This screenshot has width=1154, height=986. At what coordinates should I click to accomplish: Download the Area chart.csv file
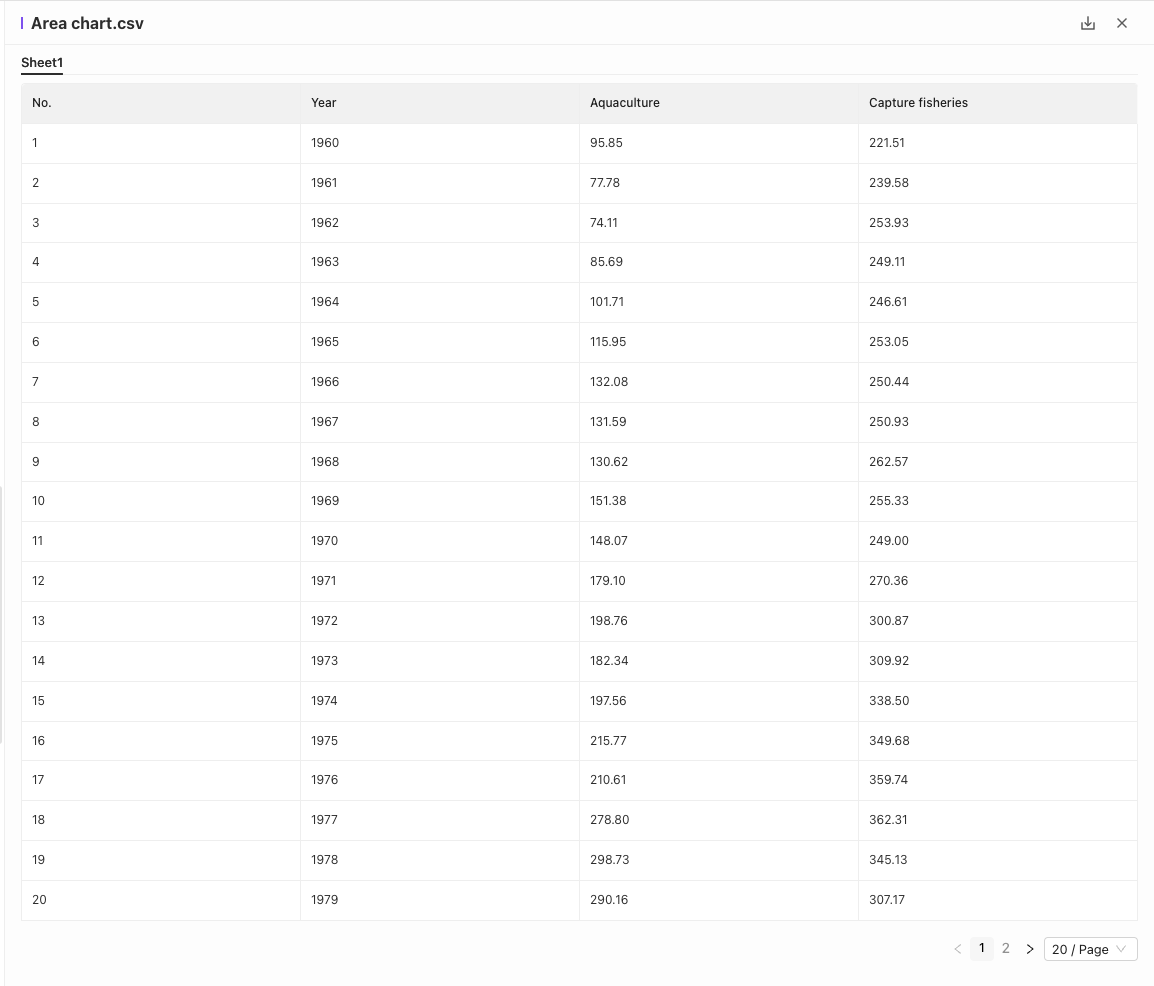pyautogui.click(x=1088, y=24)
